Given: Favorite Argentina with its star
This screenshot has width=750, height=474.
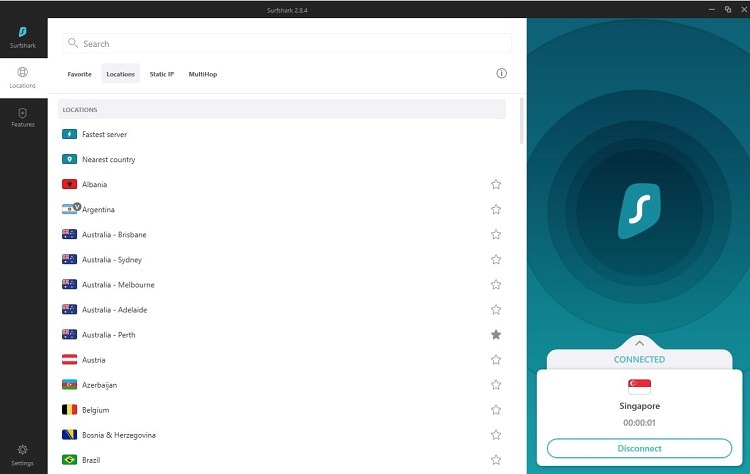Looking at the screenshot, I should [x=496, y=209].
